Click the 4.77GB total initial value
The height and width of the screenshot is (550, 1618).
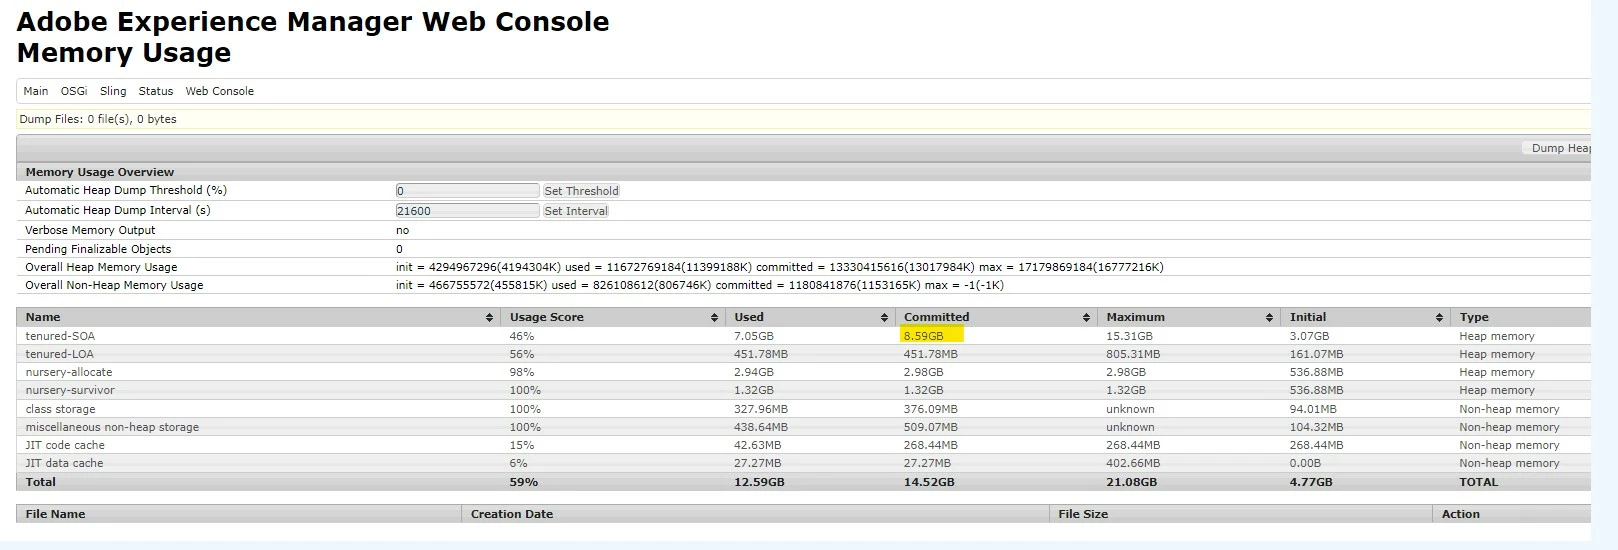coord(1311,482)
